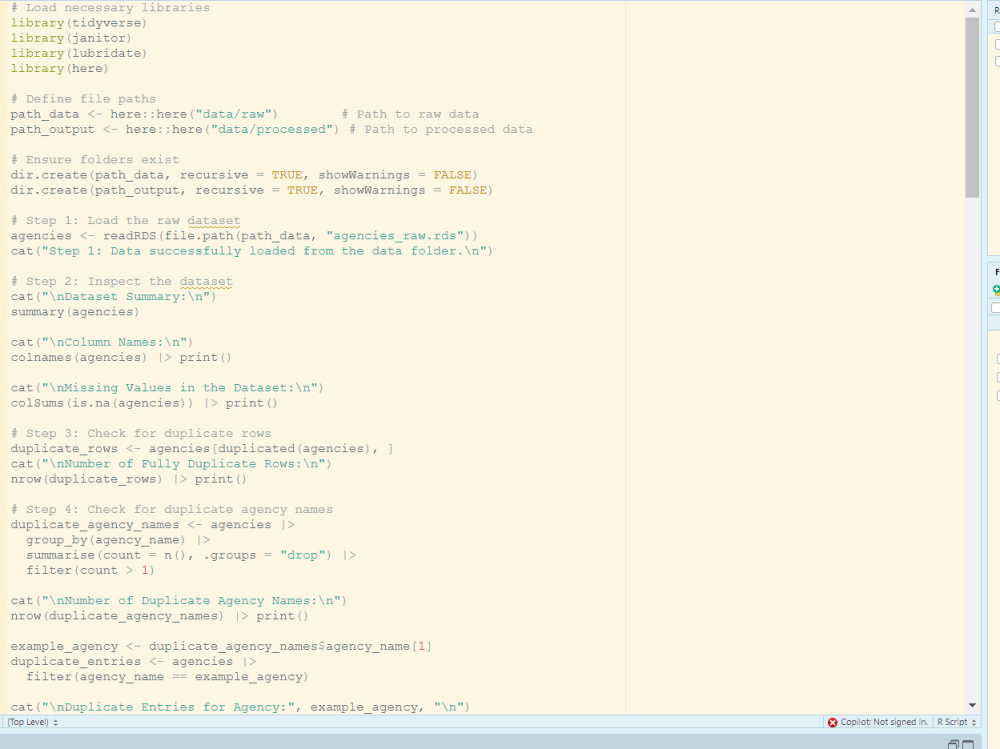Click the summary(agencies) line
The image size is (1000, 749).
coord(75,312)
